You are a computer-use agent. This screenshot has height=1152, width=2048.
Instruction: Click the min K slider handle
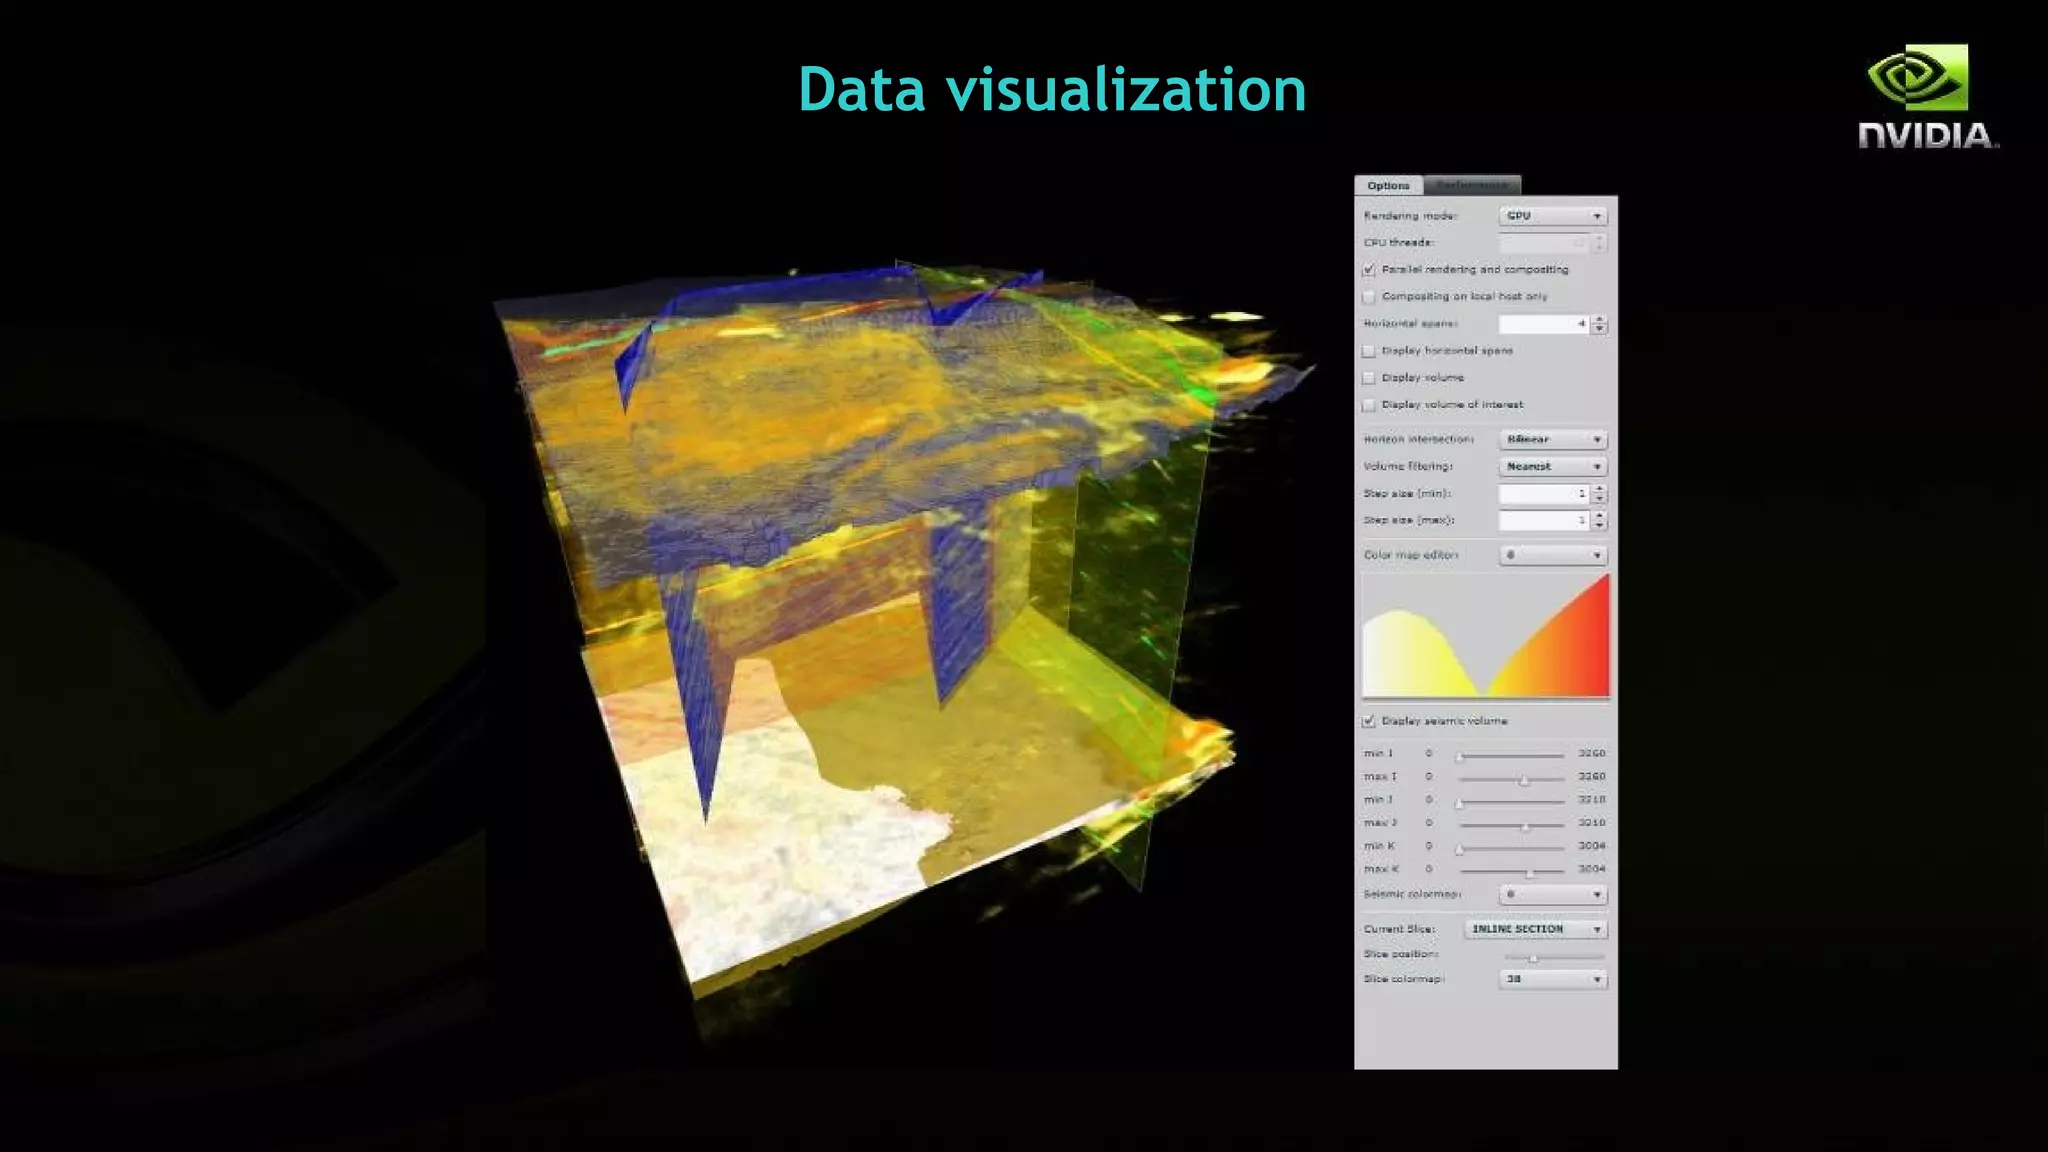click(1460, 849)
